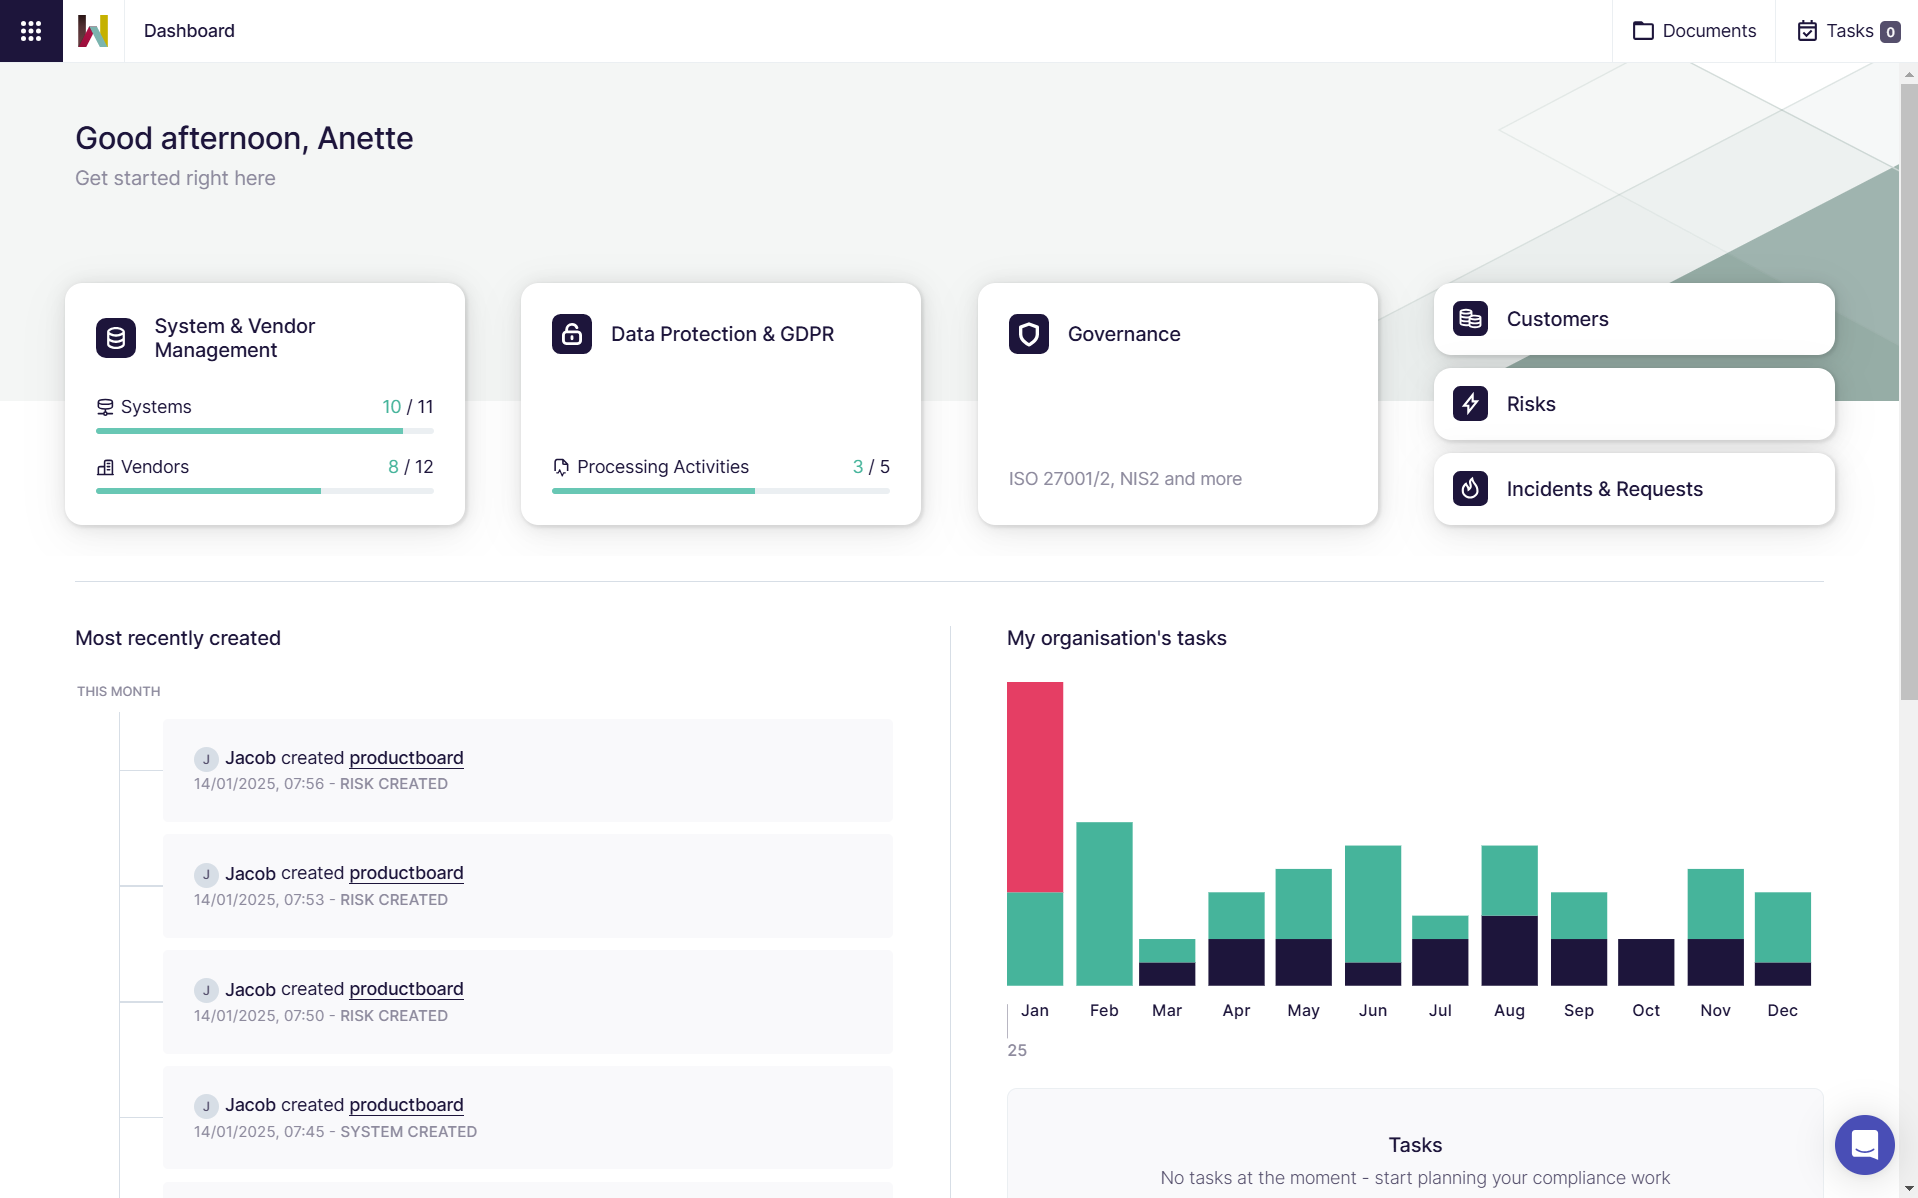
Task: Click the Incidents & Requests flame icon
Action: pyautogui.click(x=1470, y=489)
